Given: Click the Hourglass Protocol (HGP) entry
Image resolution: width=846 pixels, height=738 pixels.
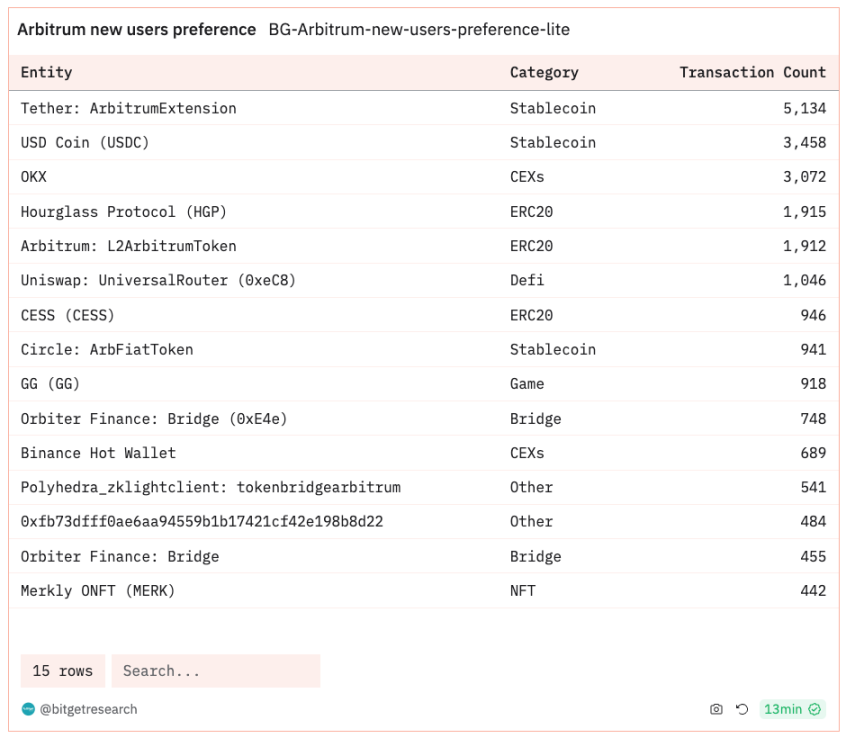Looking at the screenshot, I should pyautogui.click(x=124, y=211).
